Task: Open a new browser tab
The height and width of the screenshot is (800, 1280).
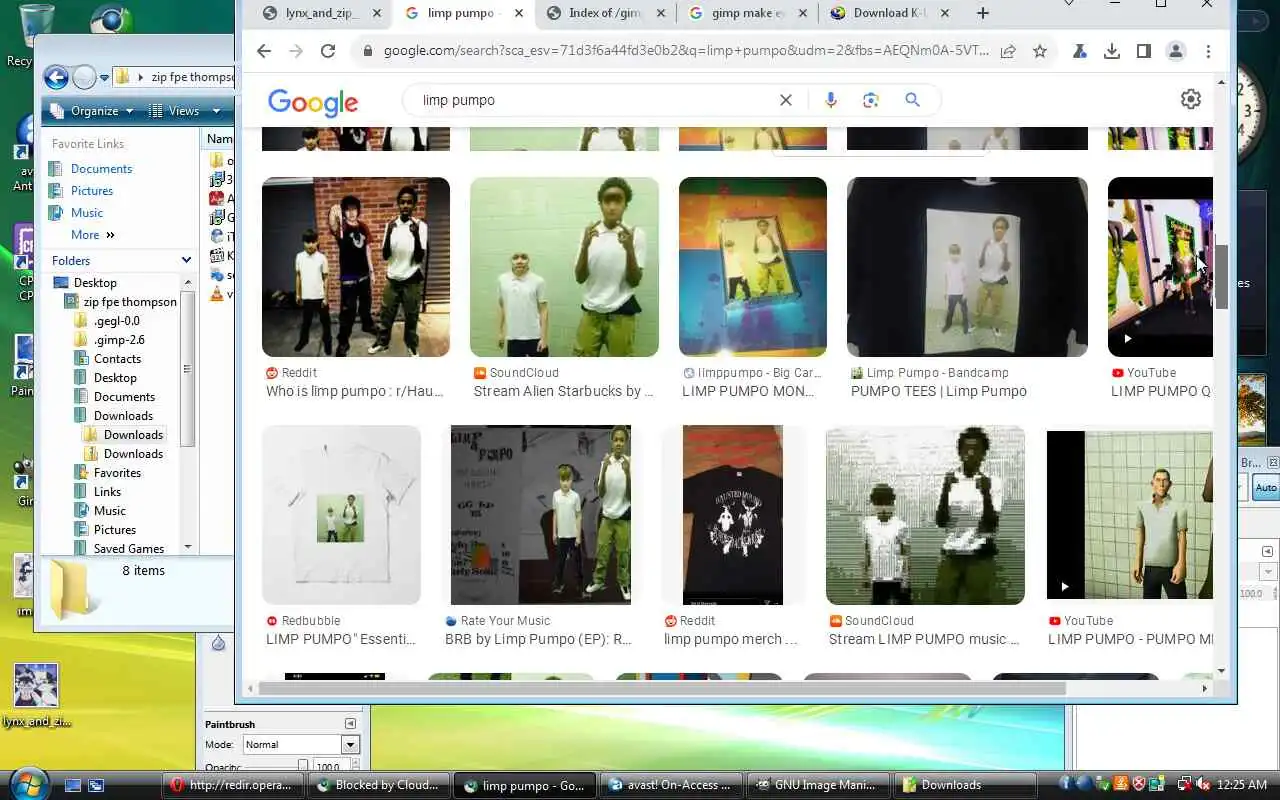Action: click(x=983, y=13)
